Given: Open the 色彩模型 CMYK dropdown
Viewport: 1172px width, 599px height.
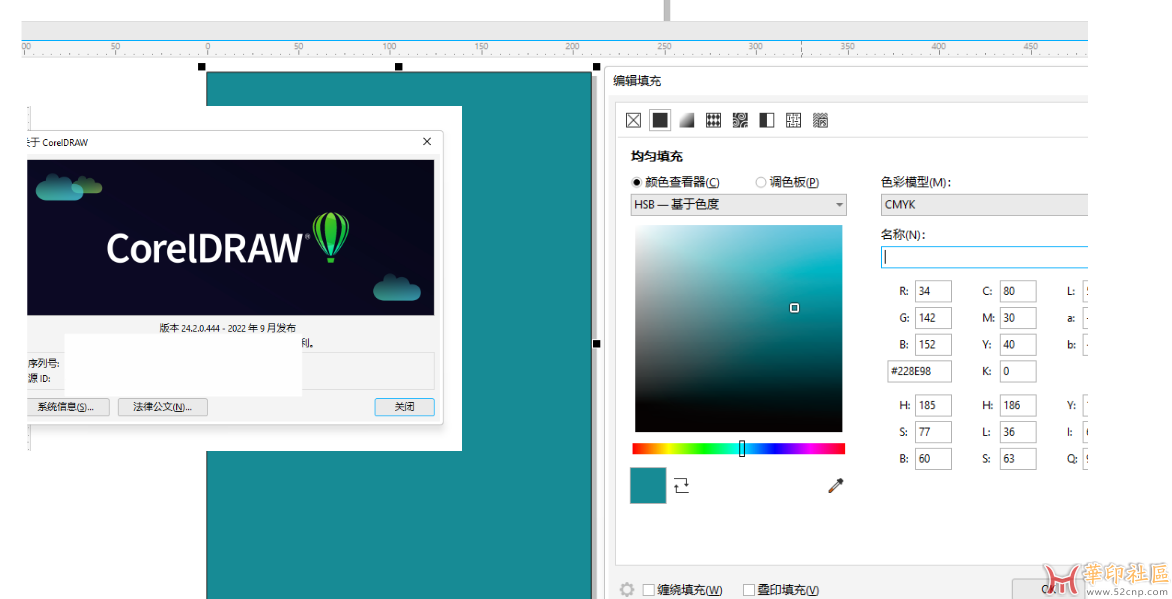Looking at the screenshot, I should (983, 205).
